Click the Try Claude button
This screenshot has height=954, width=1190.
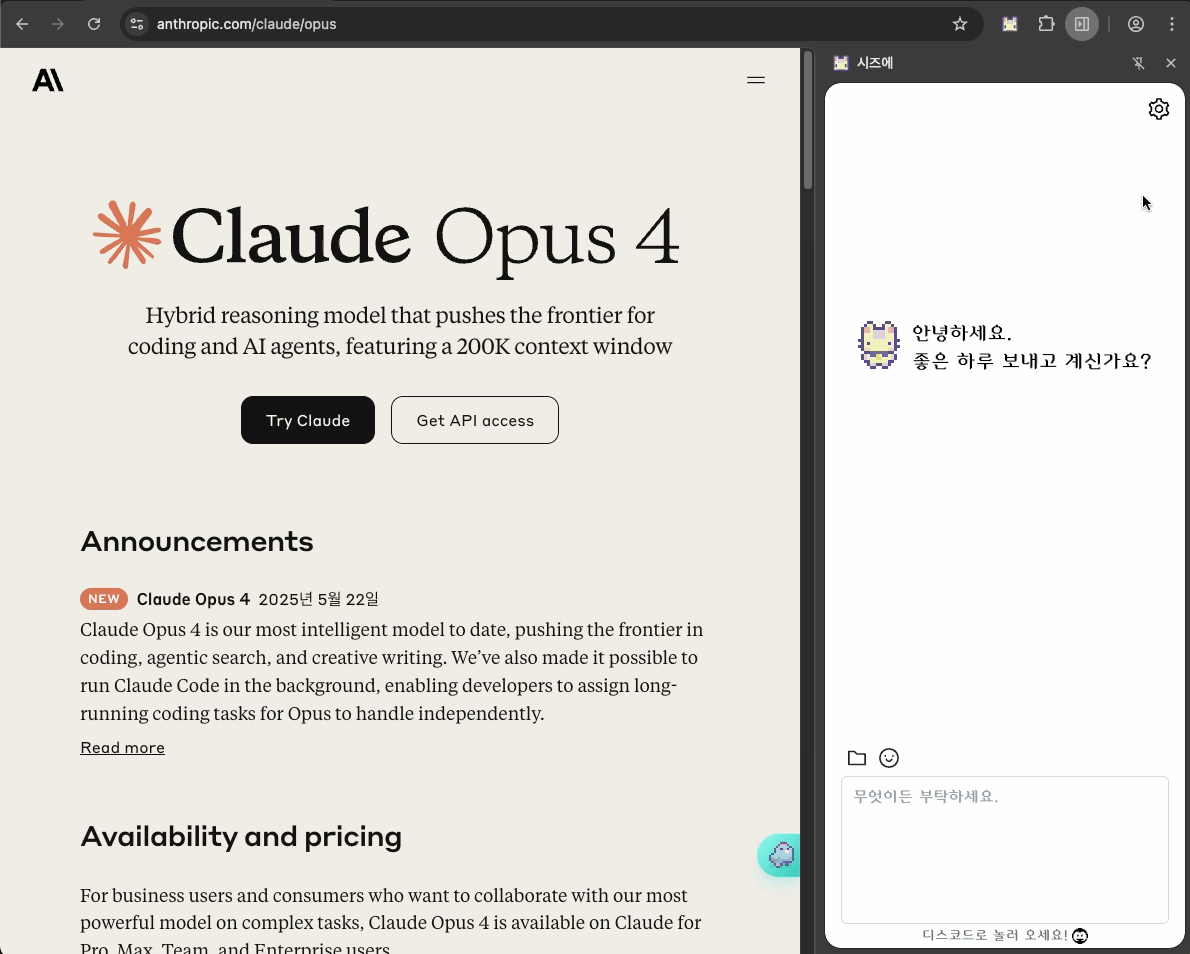[308, 420]
